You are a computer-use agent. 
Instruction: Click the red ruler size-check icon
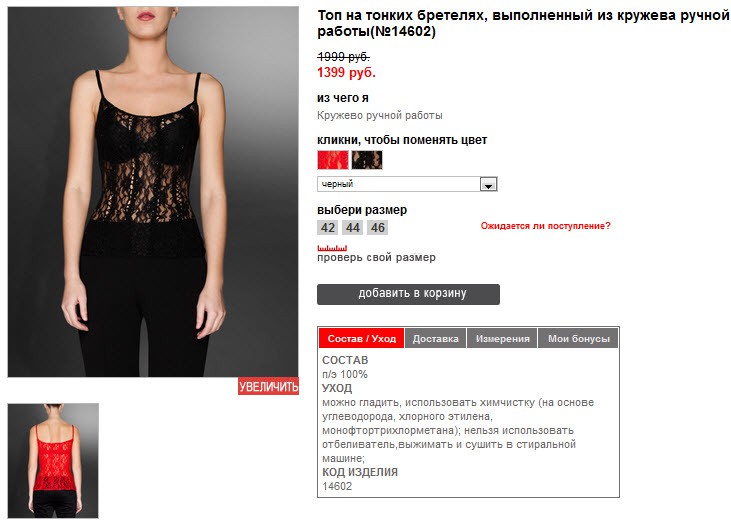click(332, 248)
